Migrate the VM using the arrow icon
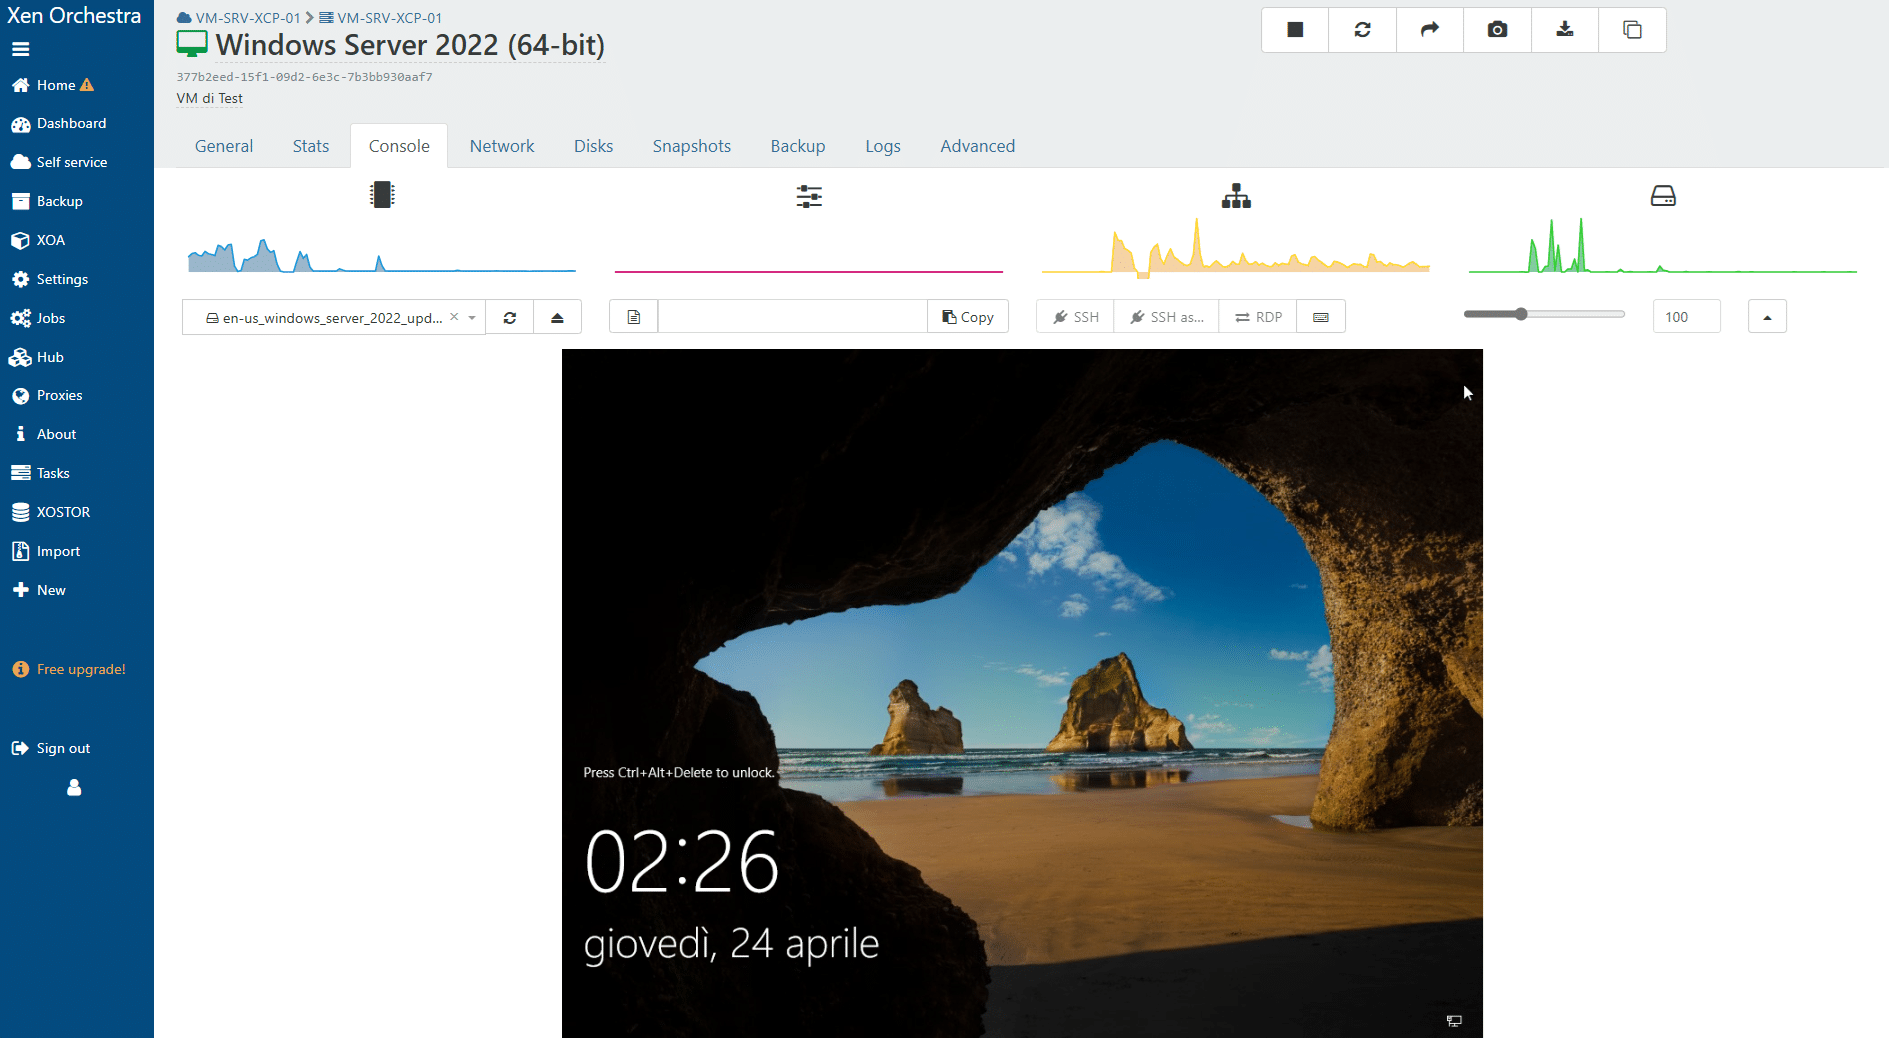 [1430, 30]
